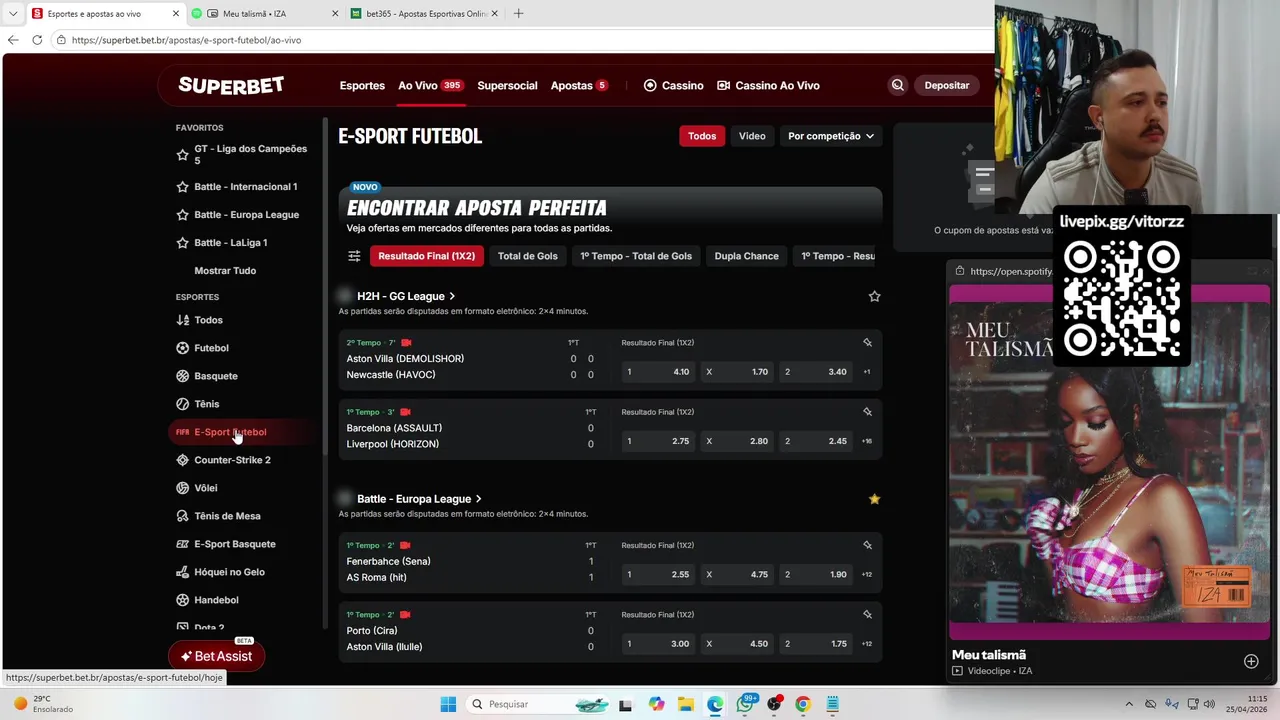Screen dimensions: 1280x720
Task: Open Notepad from the taskbar
Action: [832, 704]
